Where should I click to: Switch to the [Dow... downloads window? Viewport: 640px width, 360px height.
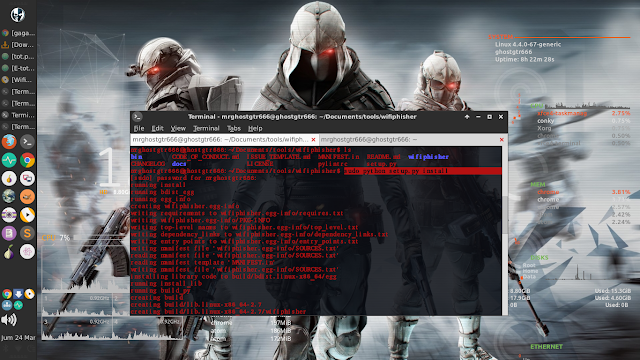point(18,45)
